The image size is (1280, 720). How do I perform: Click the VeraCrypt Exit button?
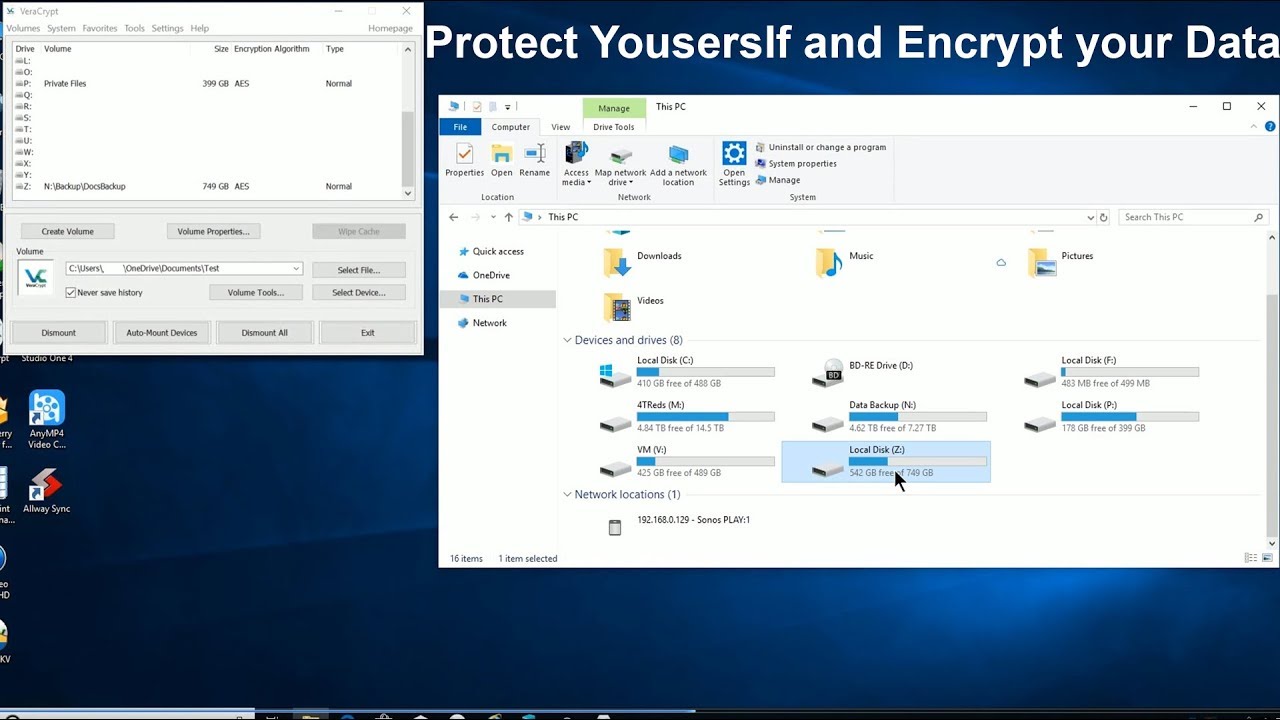(367, 332)
